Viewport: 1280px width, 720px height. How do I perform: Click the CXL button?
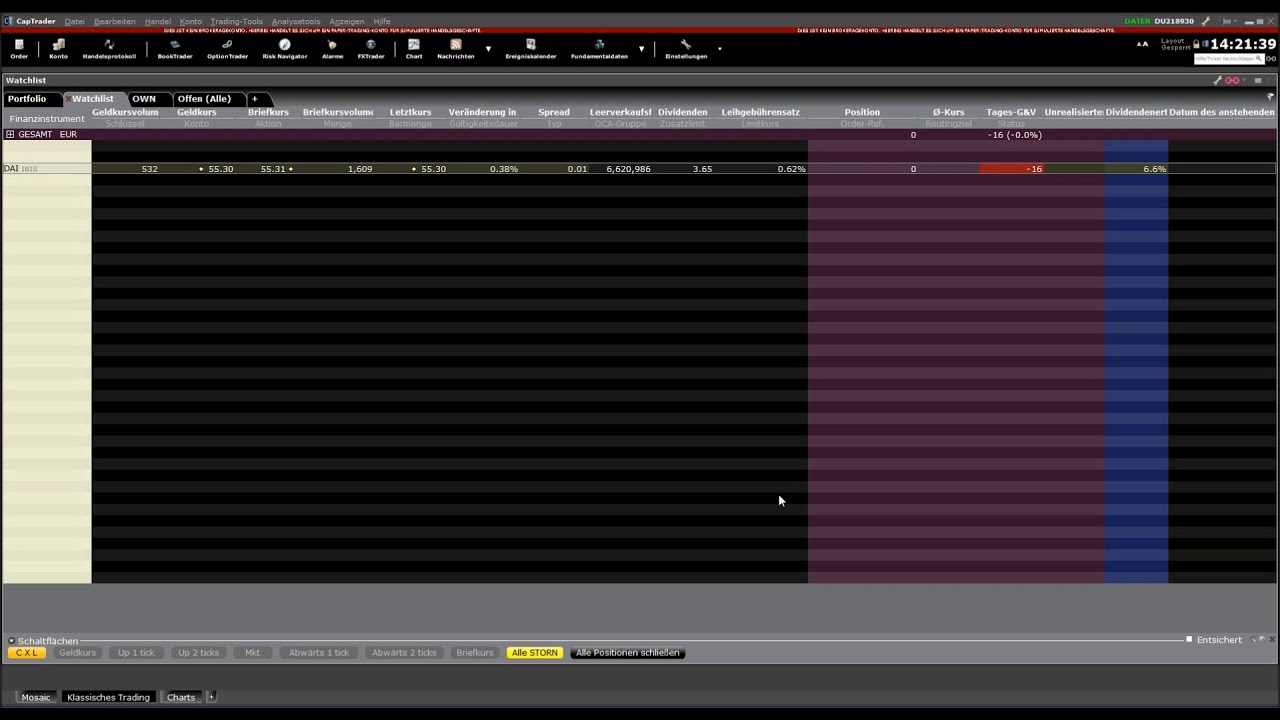pyautogui.click(x=26, y=653)
